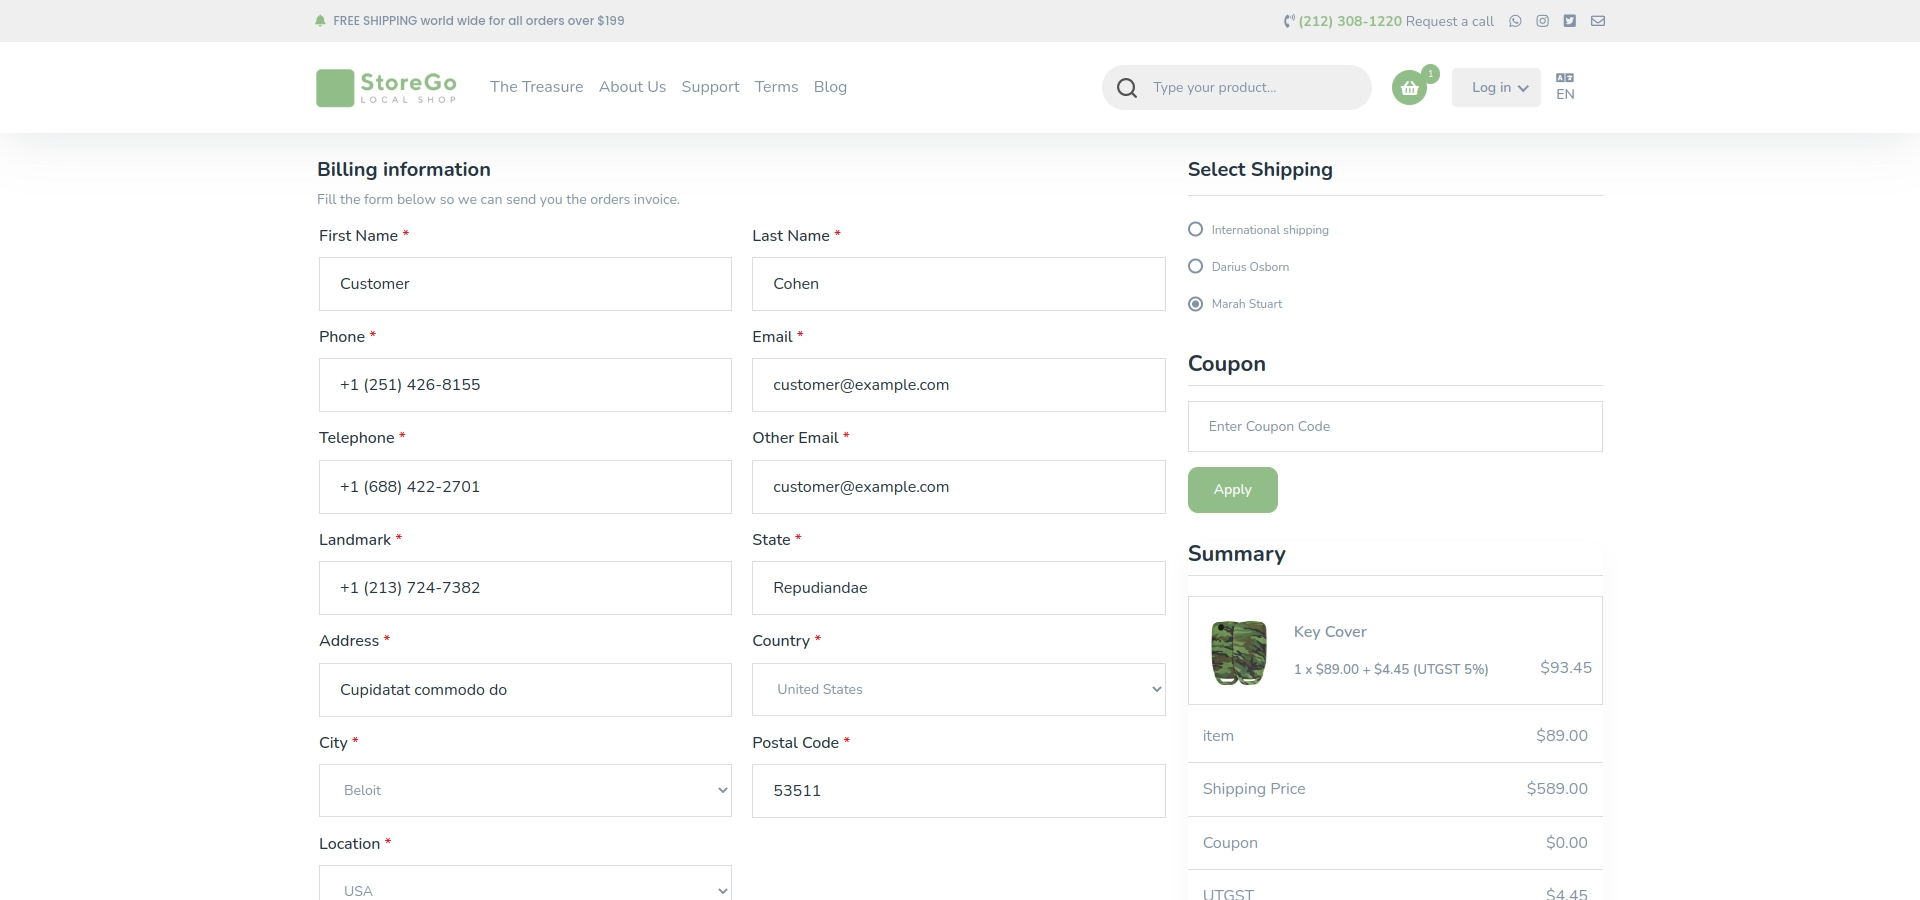Screen dimensions: 1920x900
Task: Click the search magnifier icon
Action: (x=1127, y=88)
